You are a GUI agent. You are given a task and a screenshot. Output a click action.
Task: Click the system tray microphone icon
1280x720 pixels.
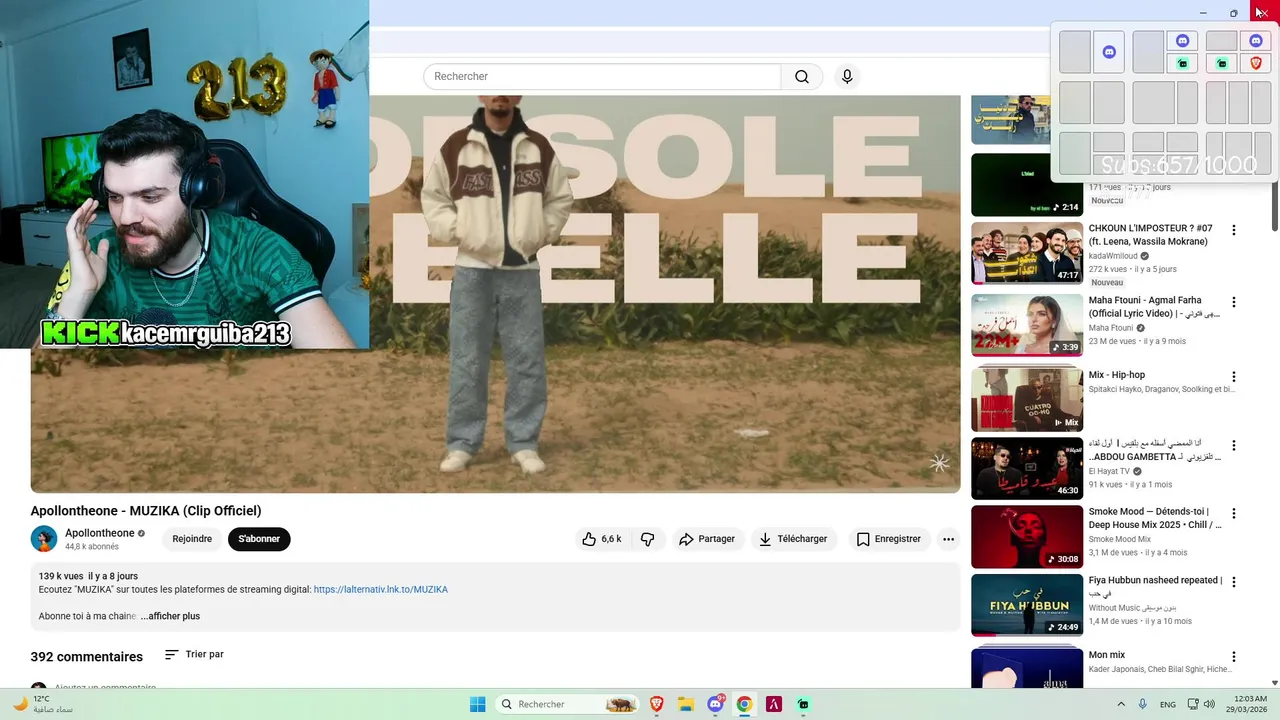pos(1143,704)
